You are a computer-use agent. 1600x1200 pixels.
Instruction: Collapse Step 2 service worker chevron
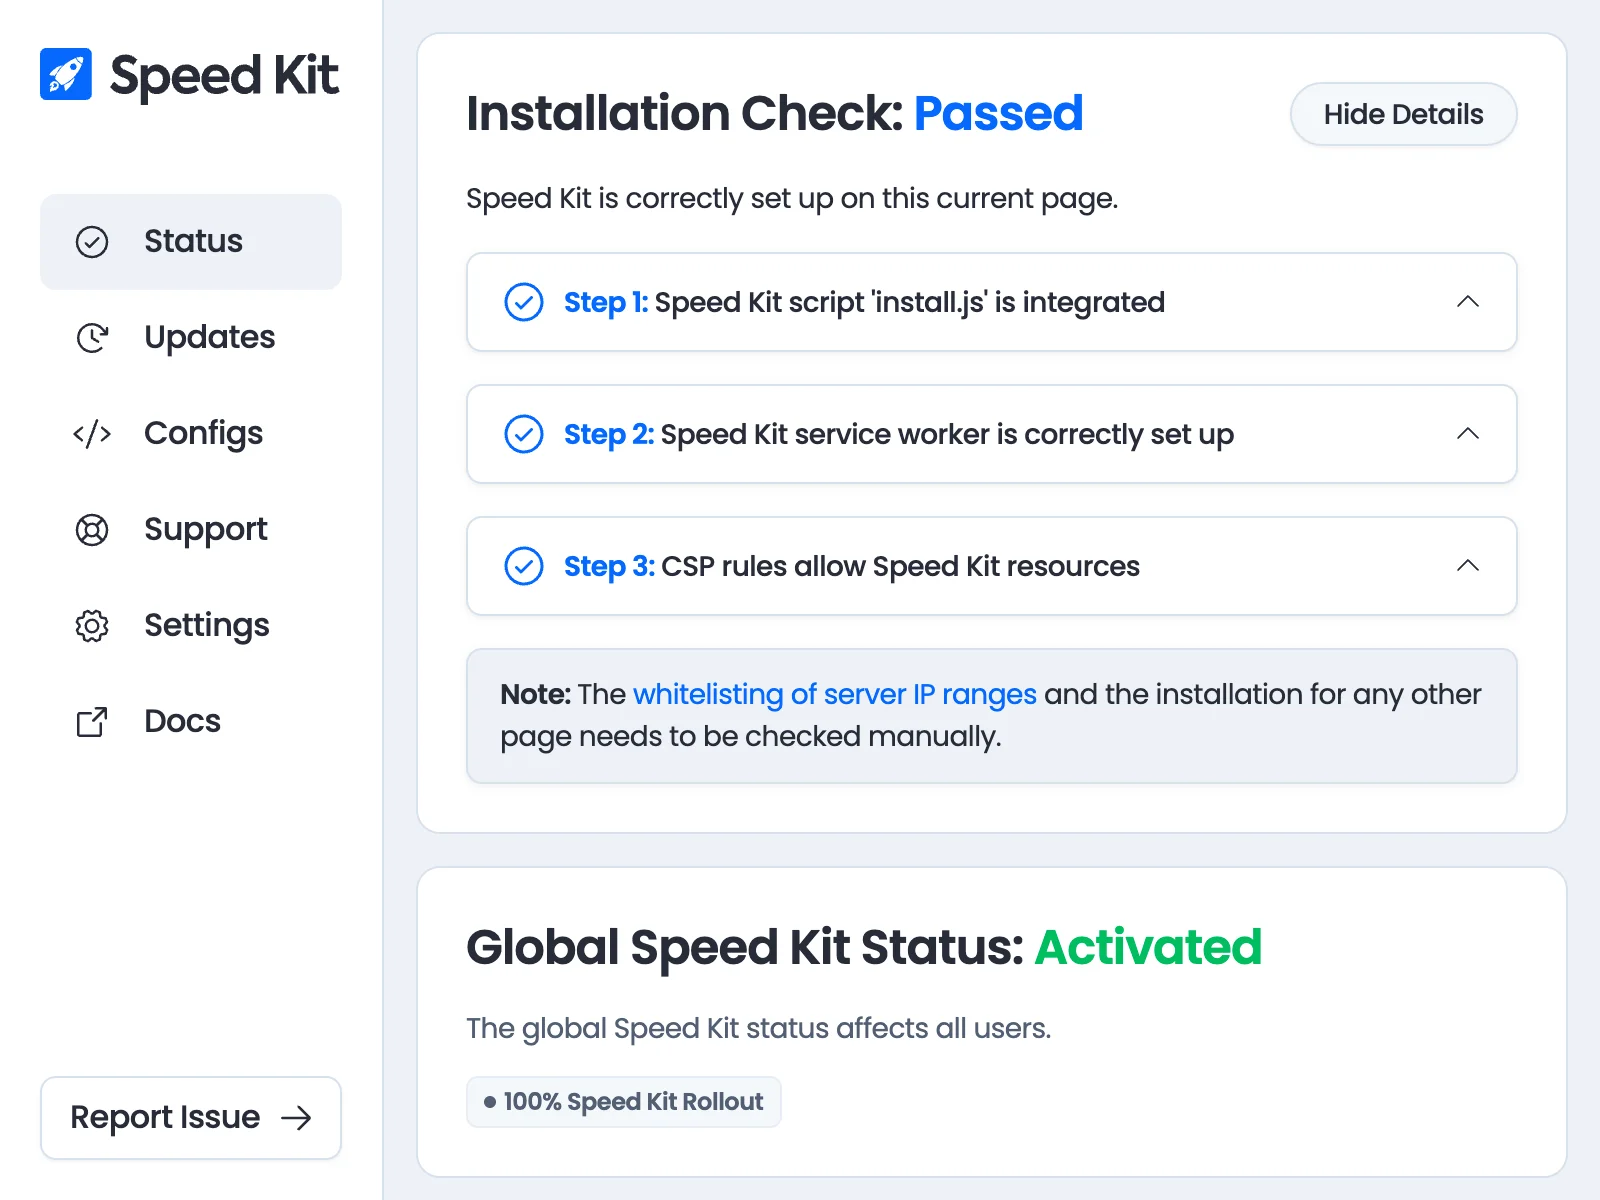[x=1468, y=433]
